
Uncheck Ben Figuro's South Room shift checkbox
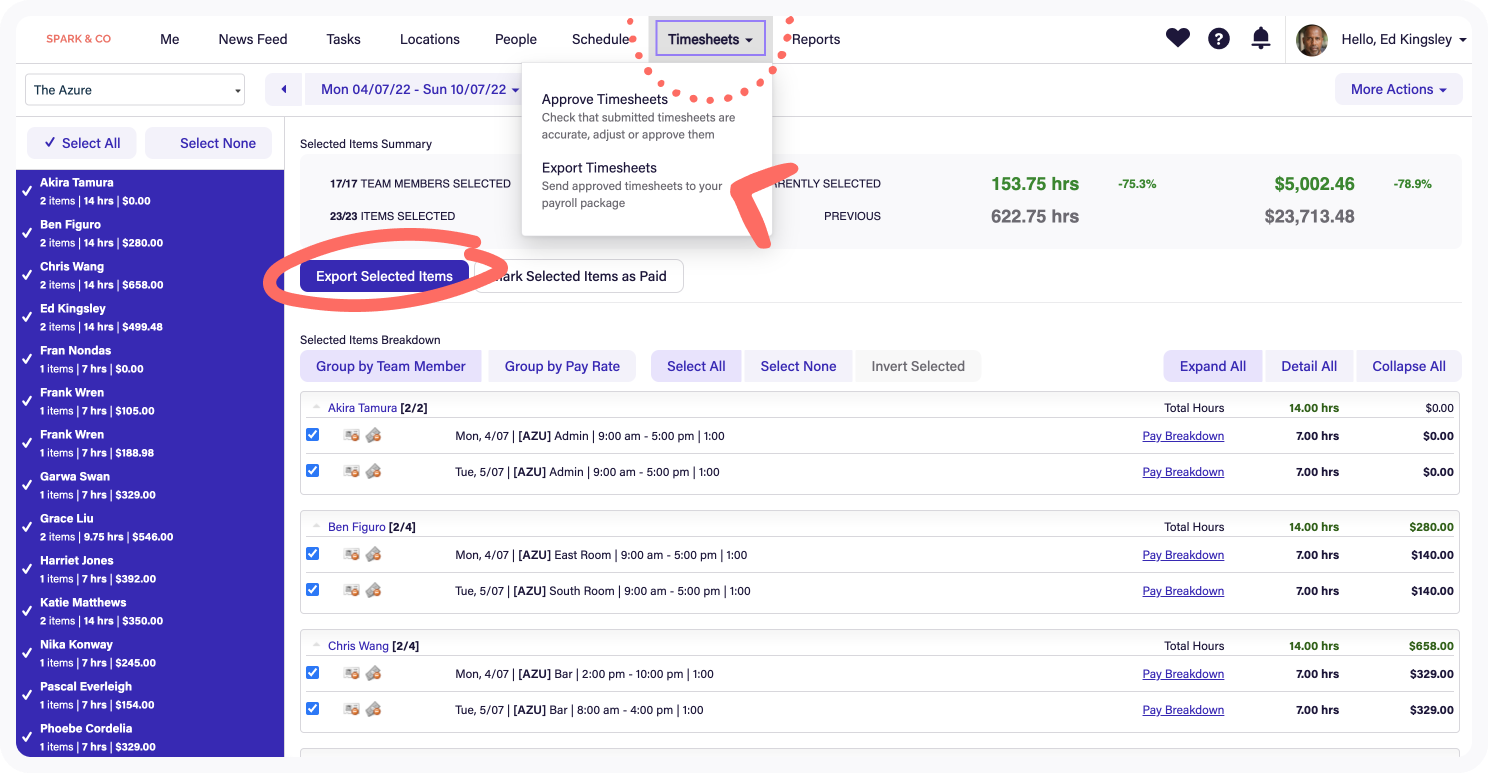pyautogui.click(x=313, y=590)
